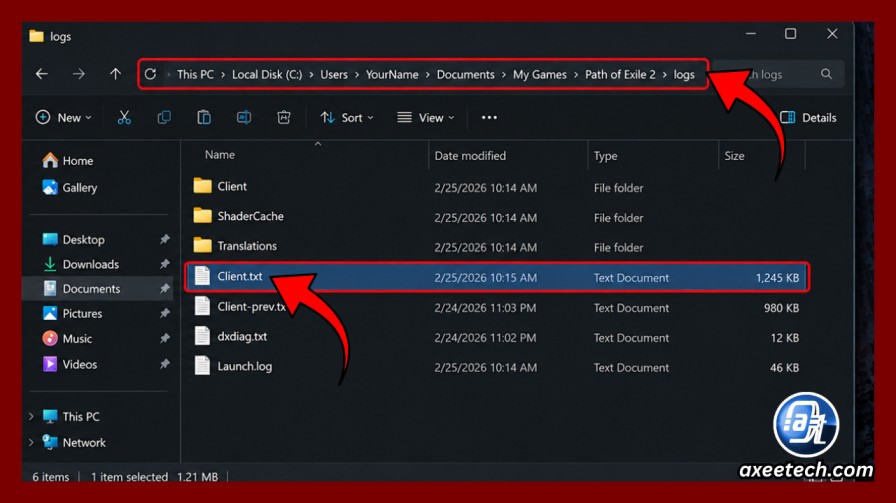Screen dimensions: 896x503
Task: Select the Client.txt file
Action: click(496, 277)
